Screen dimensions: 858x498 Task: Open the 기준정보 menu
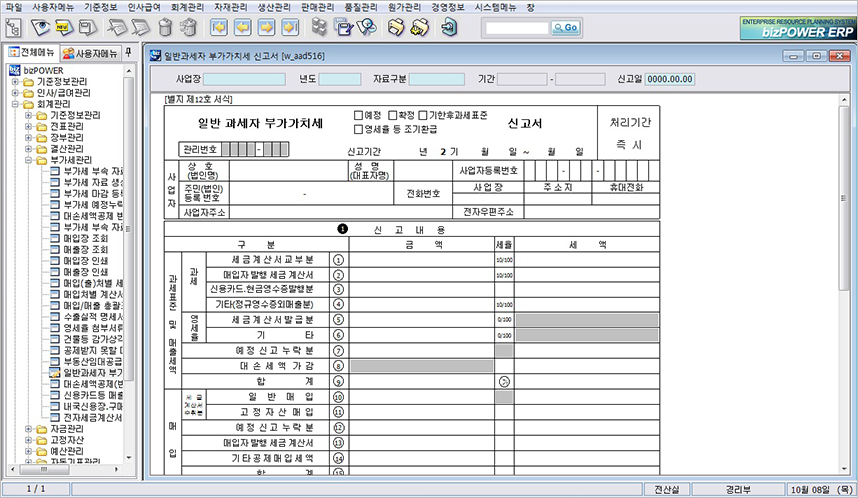pyautogui.click(x=101, y=7)
